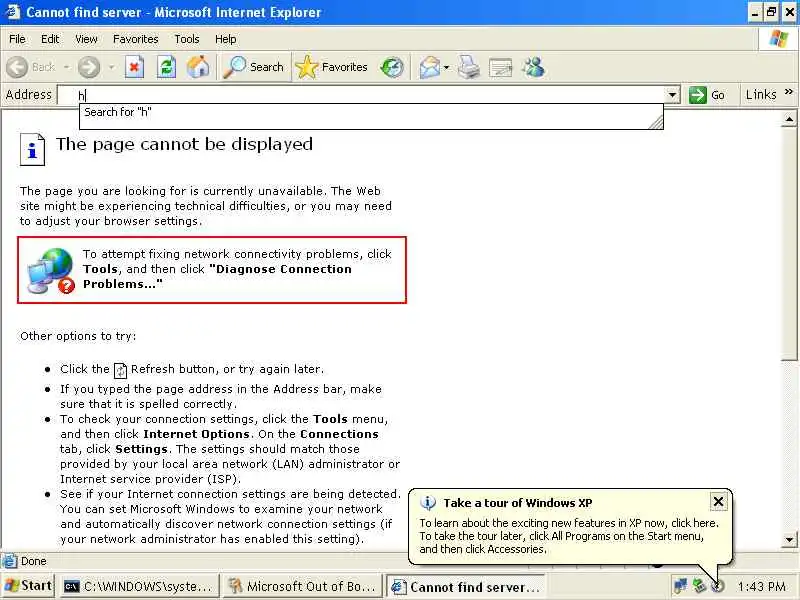Screen dimensions: 800x600
Task: Expand the Forward history dropdown arrow
Action: (111, 67)
